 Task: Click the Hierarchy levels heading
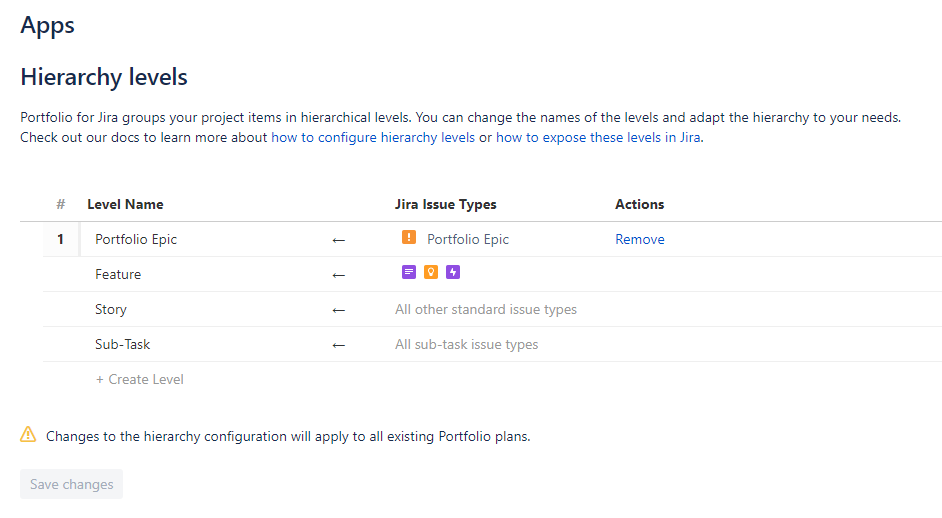pyautogui.click(x=104, y=77)
